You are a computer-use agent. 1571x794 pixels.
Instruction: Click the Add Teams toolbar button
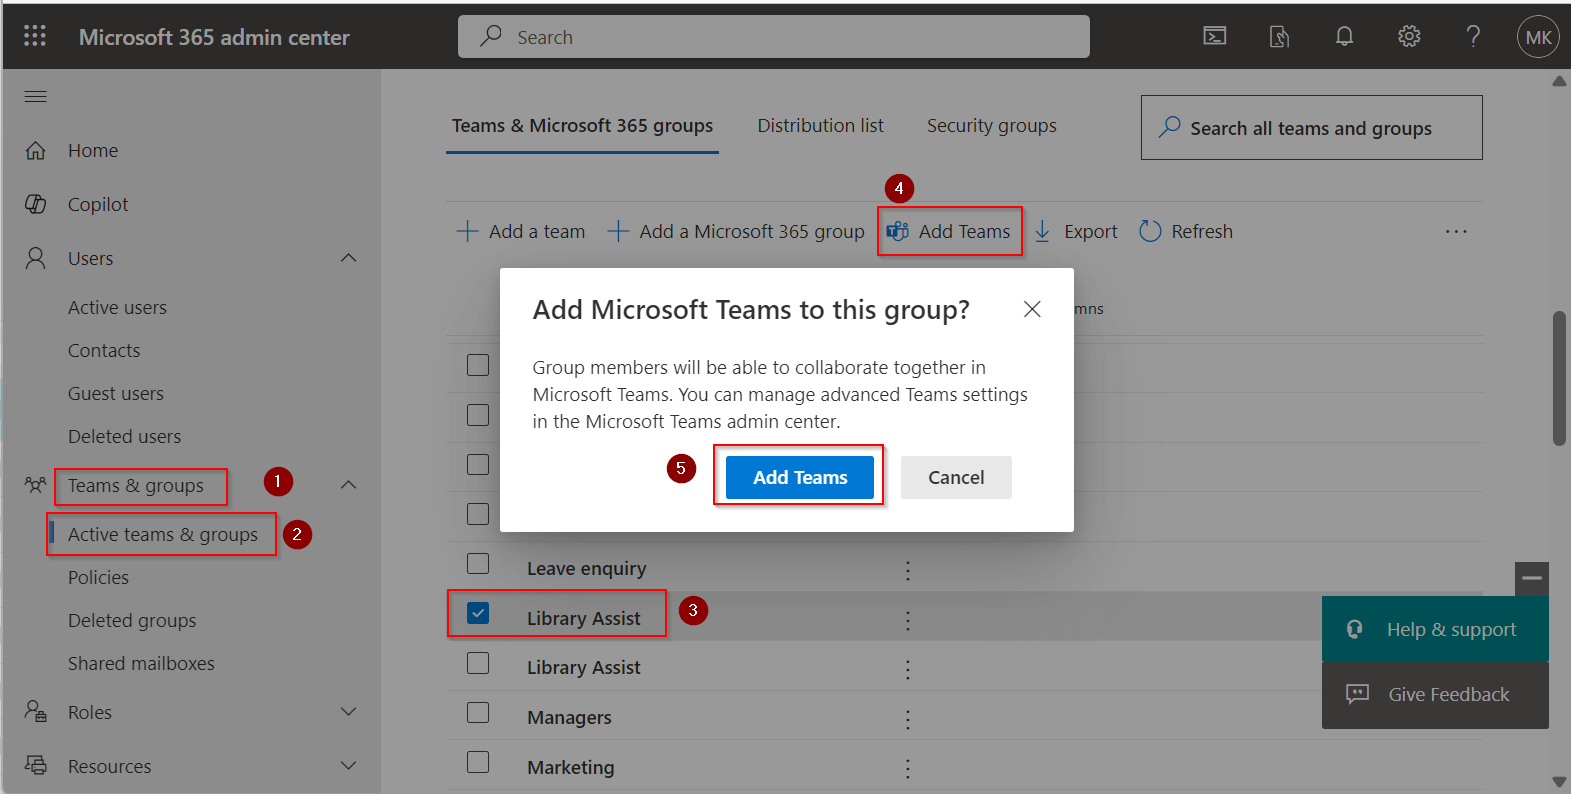pyautogui.click(x=949, y=231)
